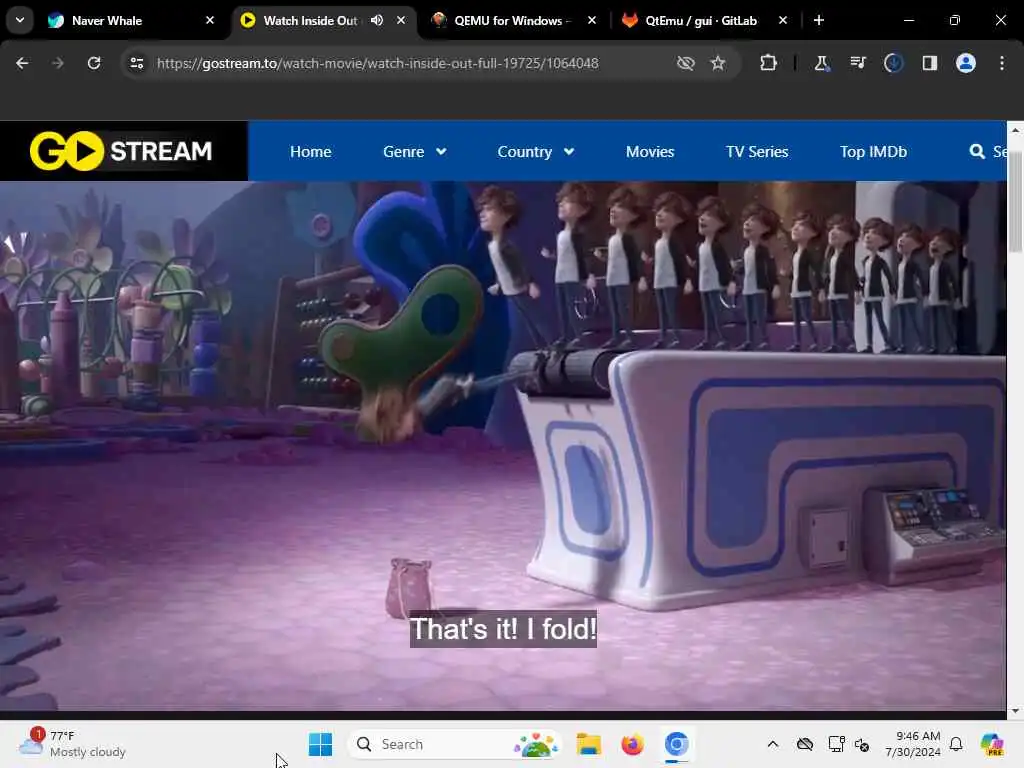Screen dimensions: 1024x768
Task: Open the TV Series section
Action: pos(757,152)
